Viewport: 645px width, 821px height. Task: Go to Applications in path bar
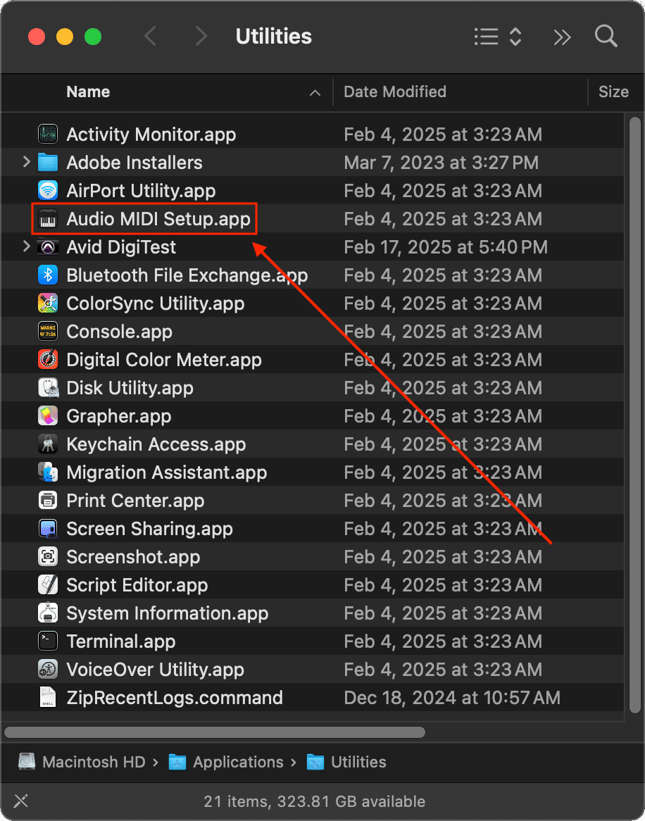(x=226, y=762)
